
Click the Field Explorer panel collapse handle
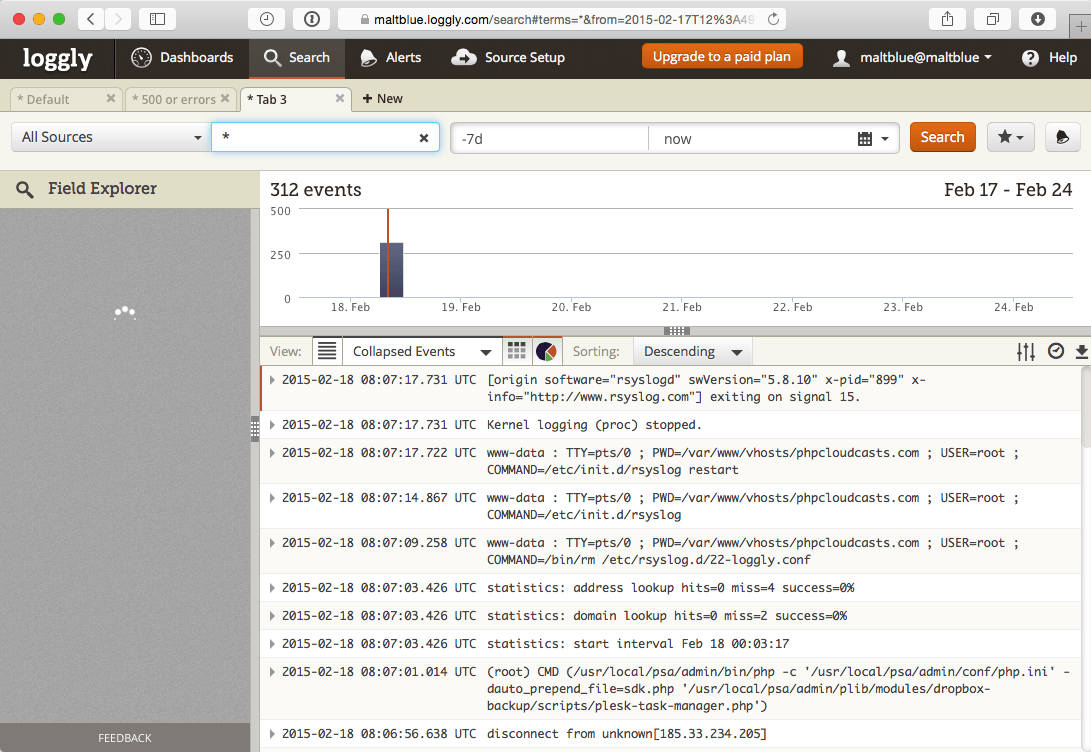[x=255, y=429]
